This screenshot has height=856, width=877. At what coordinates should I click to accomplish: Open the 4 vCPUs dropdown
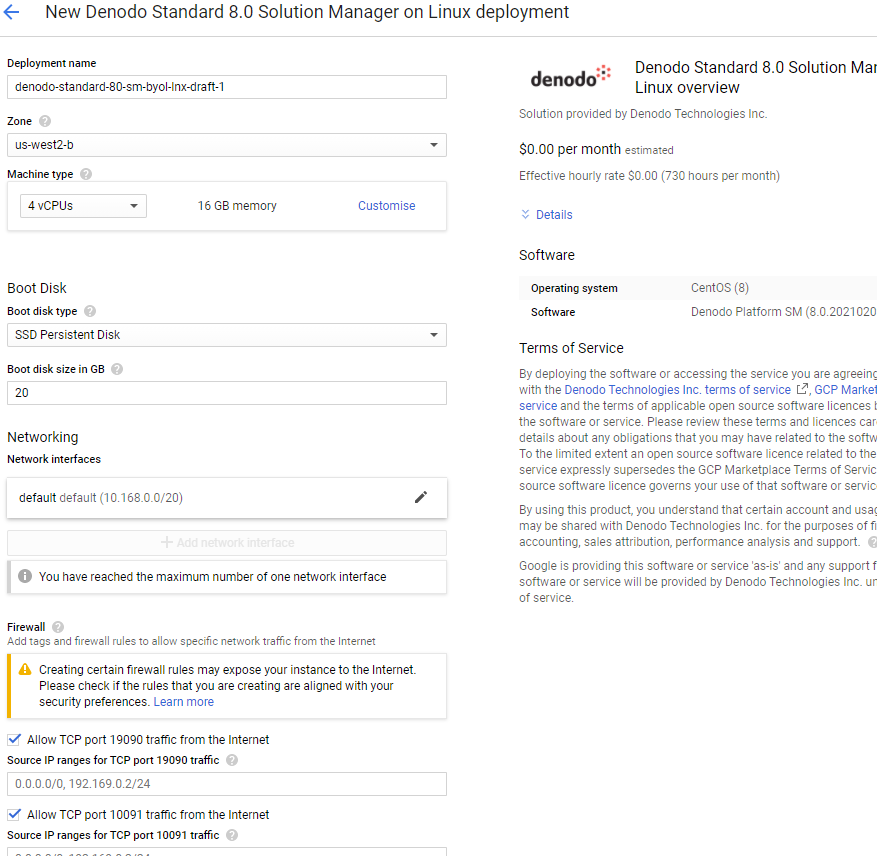(83, 206)
